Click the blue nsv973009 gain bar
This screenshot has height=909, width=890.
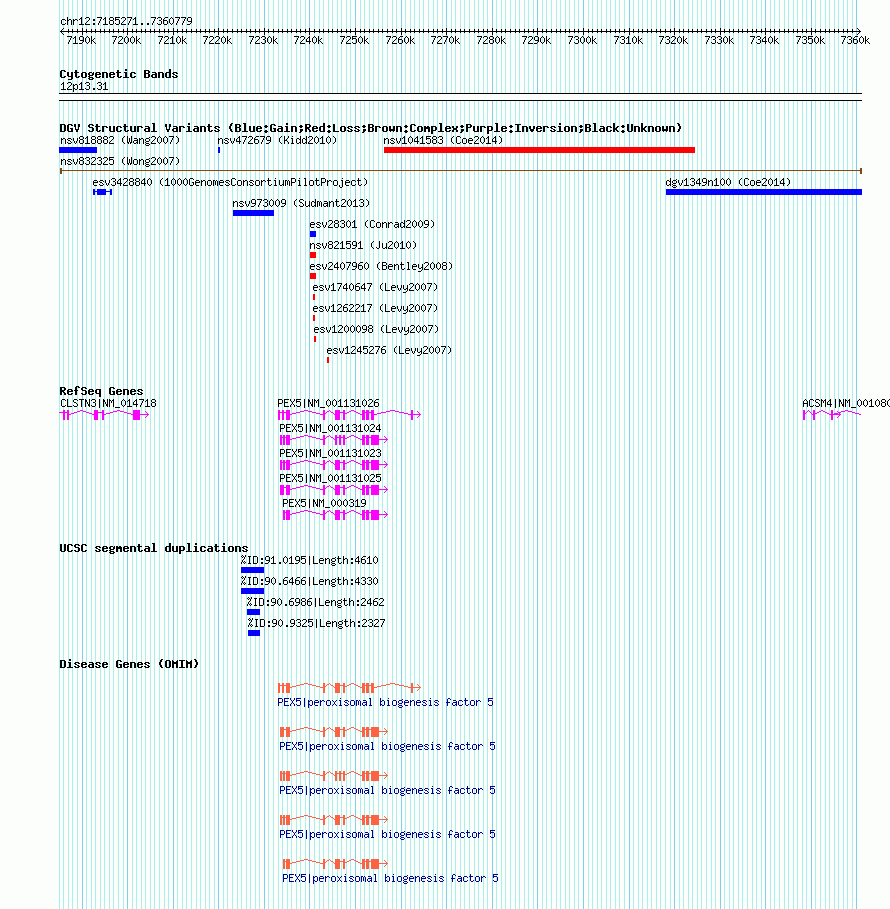pos(253,213)
